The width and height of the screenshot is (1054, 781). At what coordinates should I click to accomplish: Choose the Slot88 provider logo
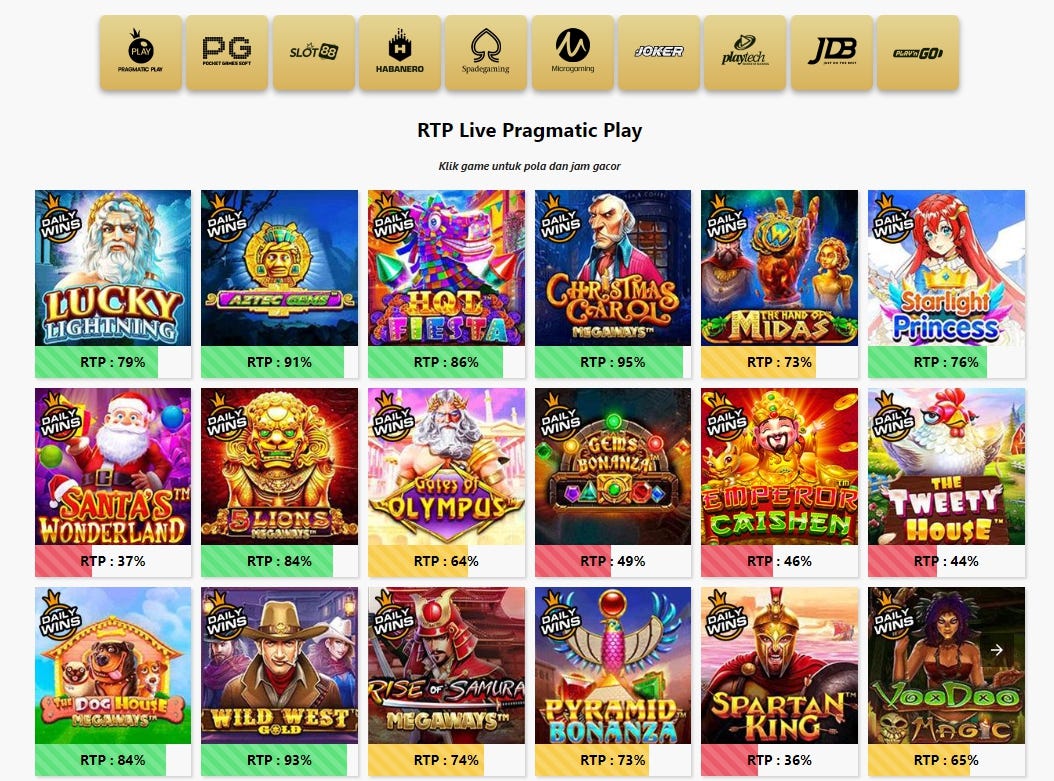(x=313, y=52)
